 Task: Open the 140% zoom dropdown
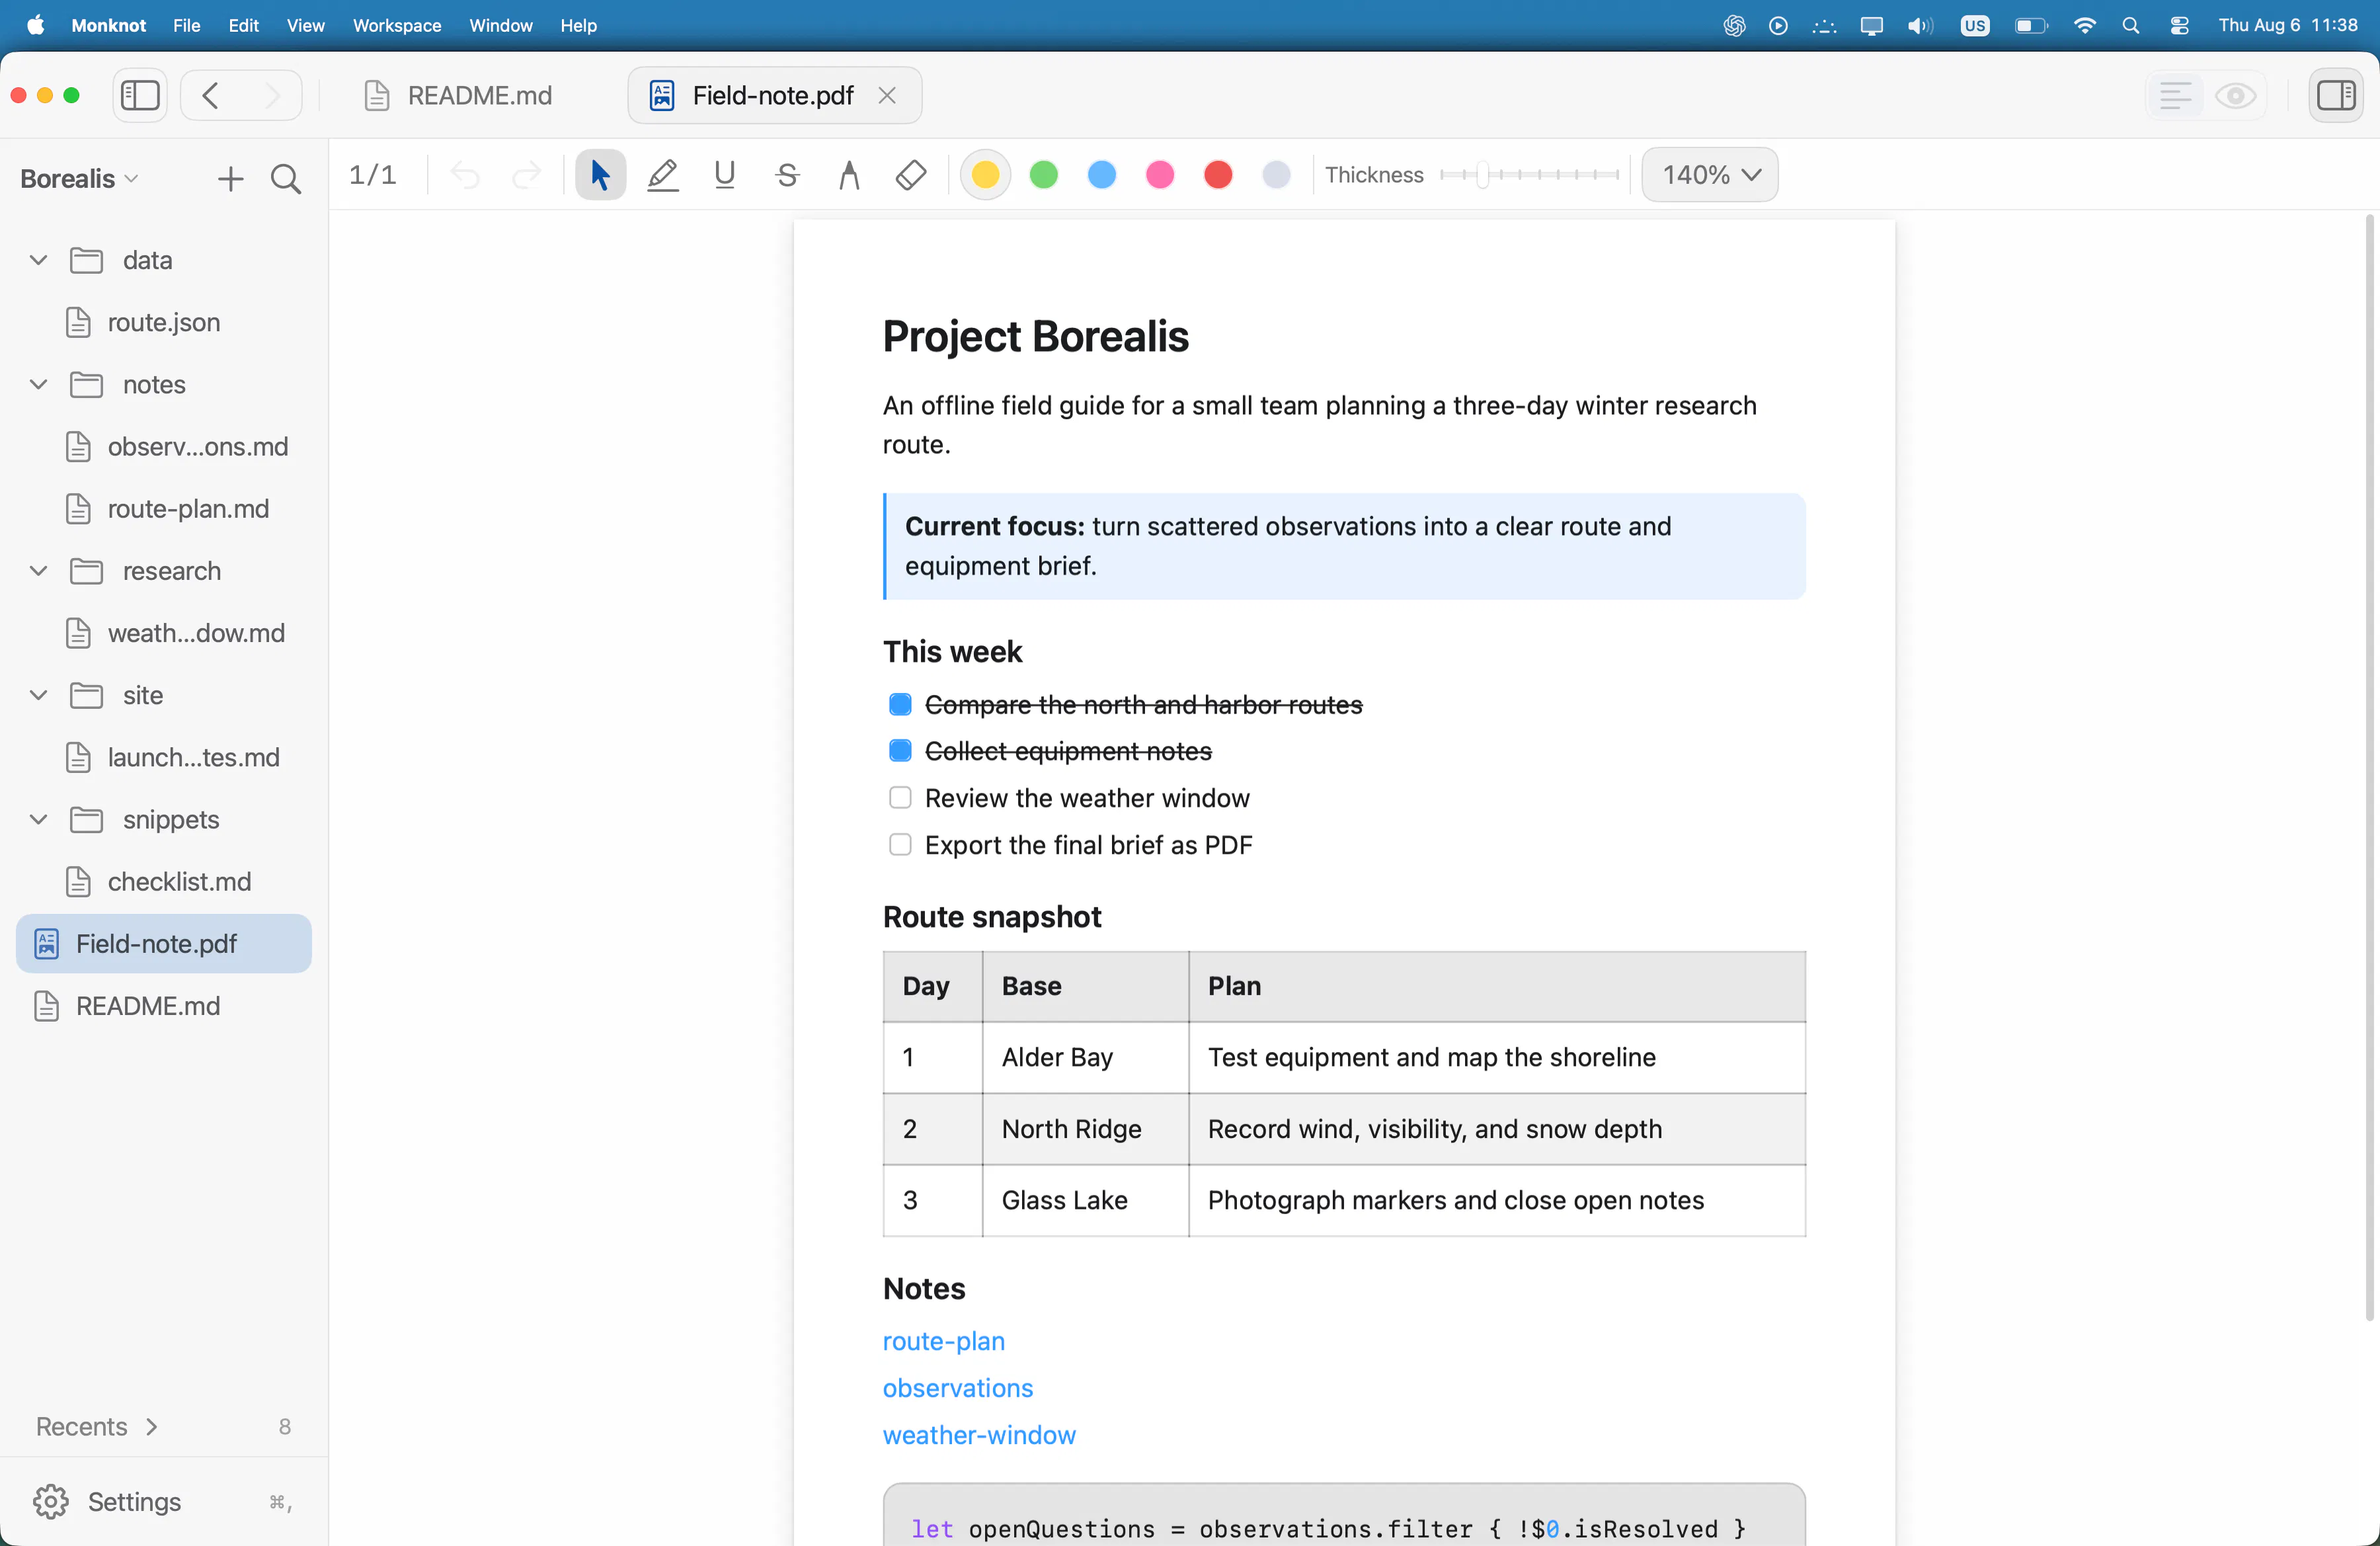(1710, 175)
